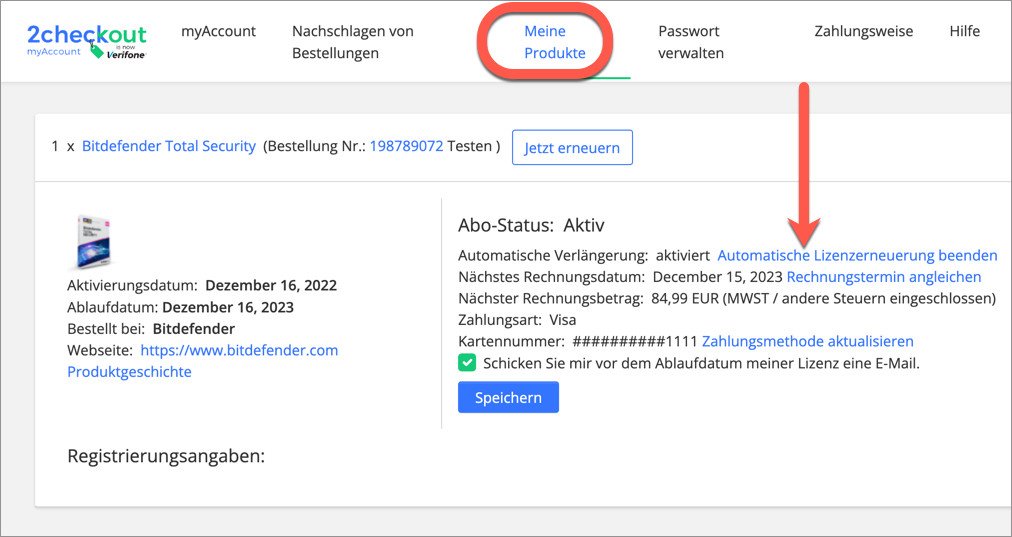
Task: Open the myAccount menu item
Action: pyautogui.click(x=218, y=31)
